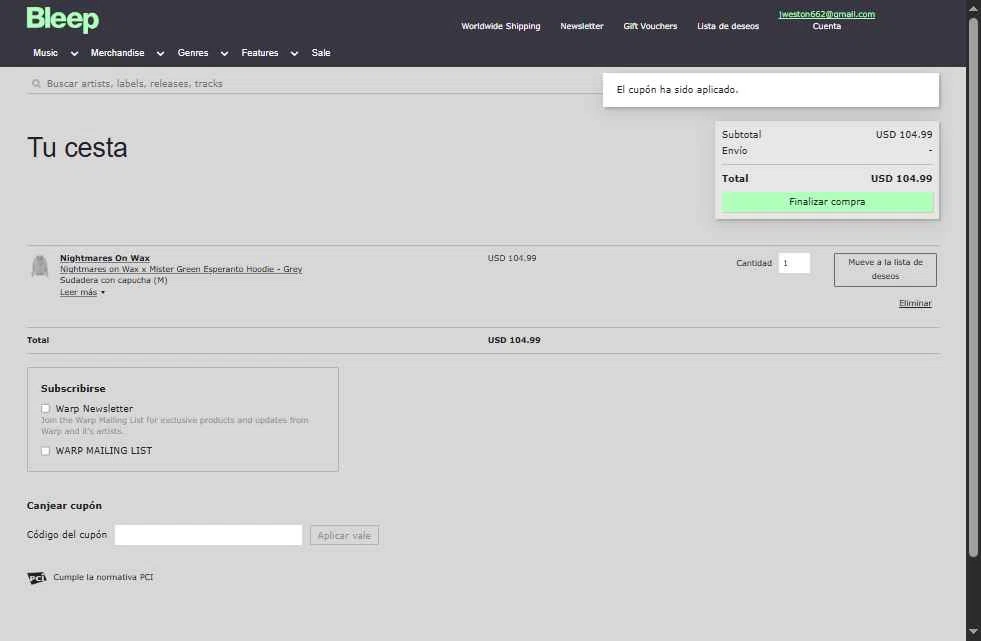
Task: Click the scrollbar down arrow
Action: coord(973,631)
